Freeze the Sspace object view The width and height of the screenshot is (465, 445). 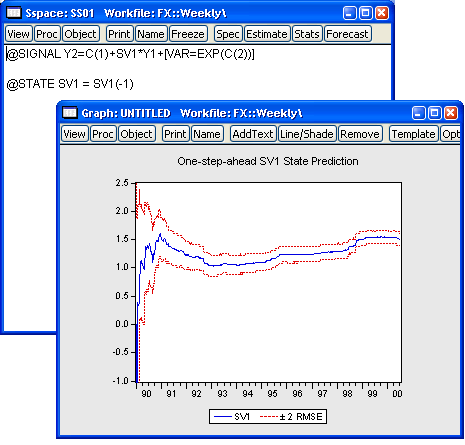(188, 34)
